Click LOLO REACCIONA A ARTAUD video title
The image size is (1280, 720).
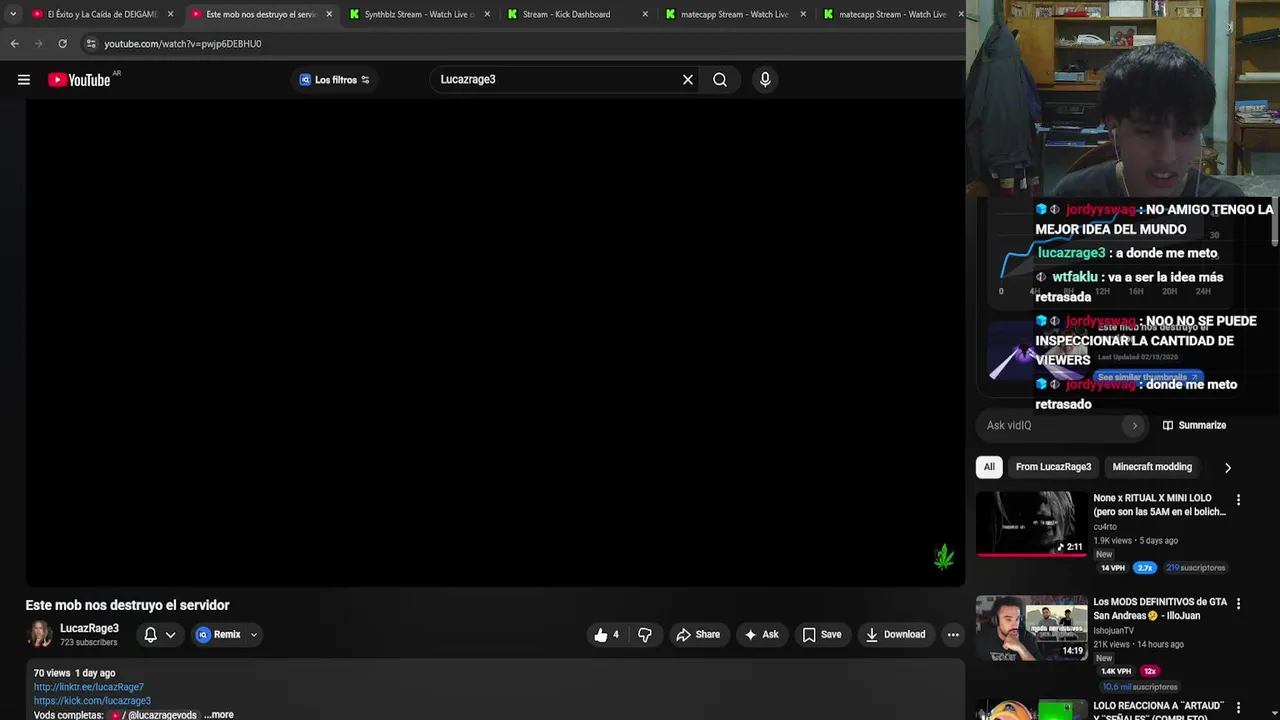(x=1160, y=712)
